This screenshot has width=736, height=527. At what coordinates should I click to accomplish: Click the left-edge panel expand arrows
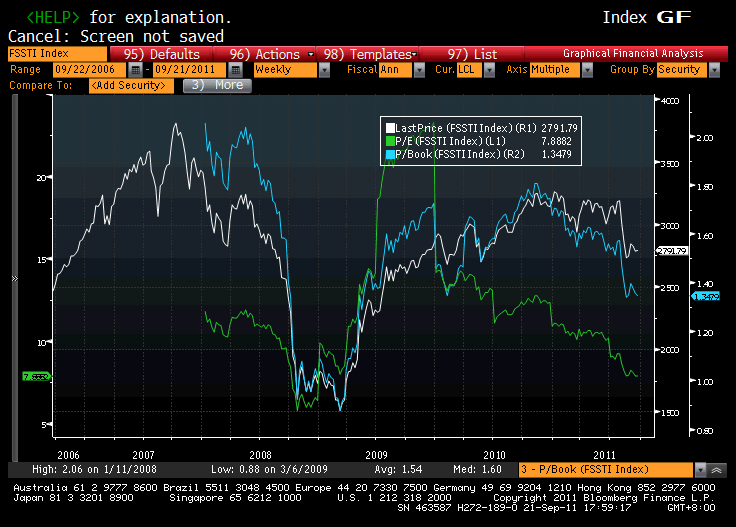tap(14, 280)
